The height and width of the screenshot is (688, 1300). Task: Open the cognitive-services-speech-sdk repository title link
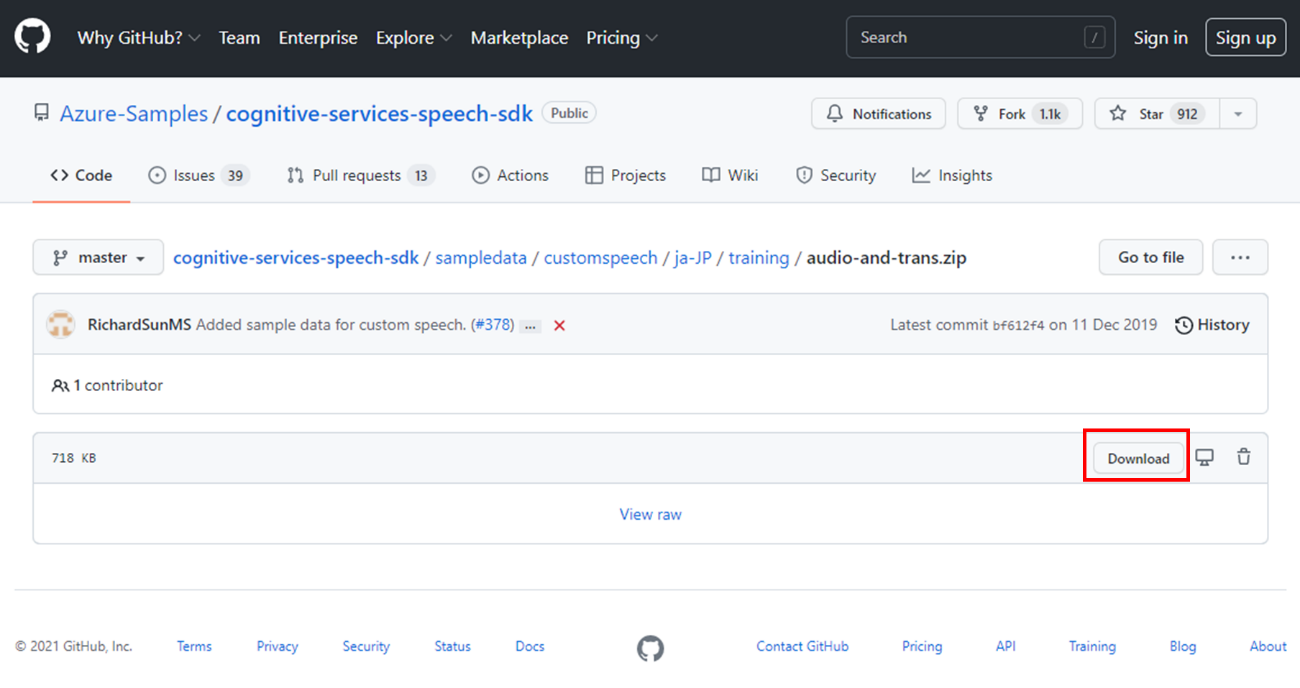coord(380,114)
